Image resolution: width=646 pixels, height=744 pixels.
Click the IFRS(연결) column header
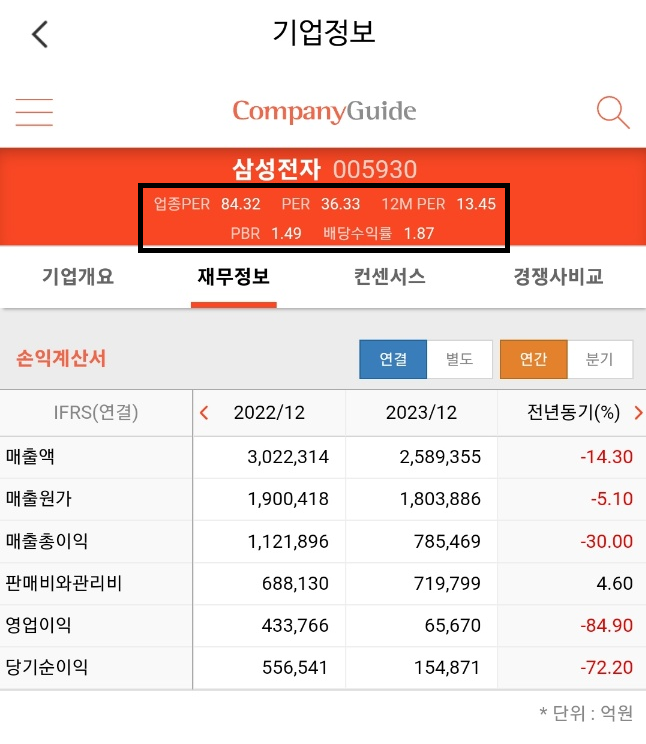point(96,413)
